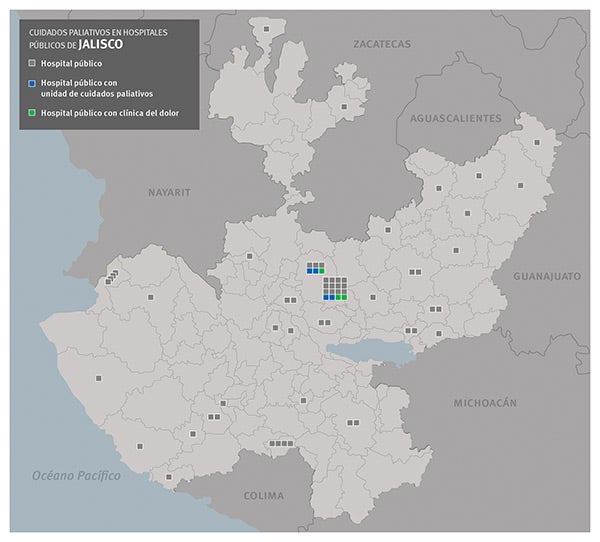Select the Océano Pacífico label
The width and height of the screenshot is (600, 542).
[x=76, y=475]
